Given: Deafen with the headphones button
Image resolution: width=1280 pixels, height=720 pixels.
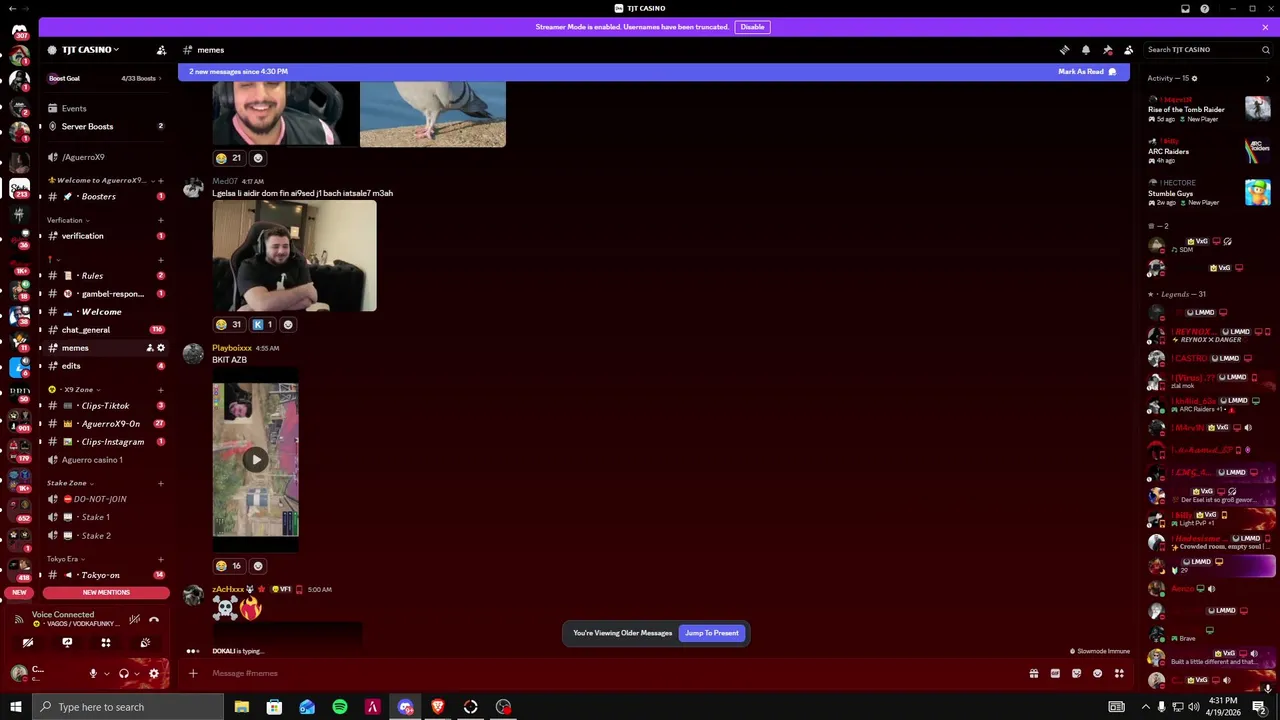Looking at the screenshot, I should click(123, 674).
